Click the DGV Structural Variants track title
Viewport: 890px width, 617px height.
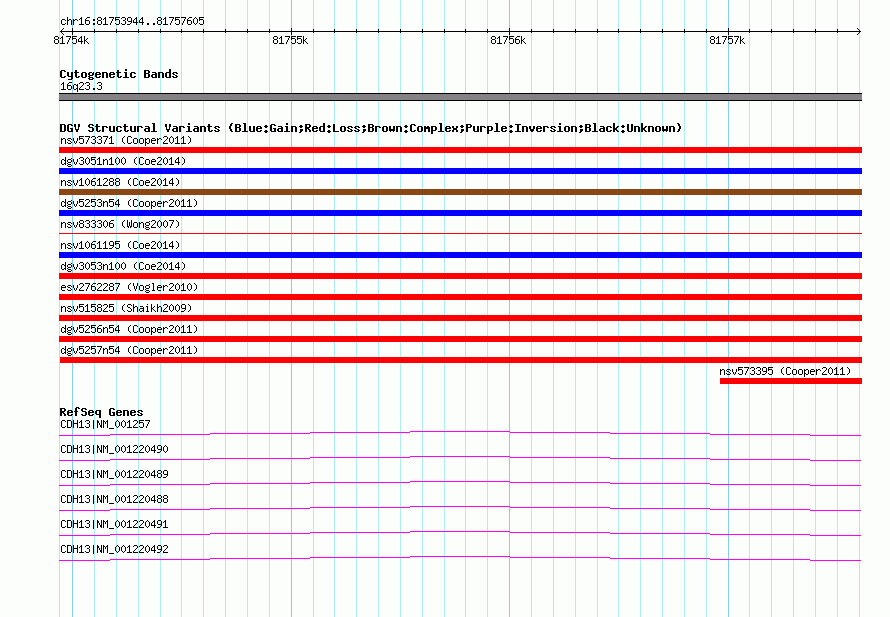371,128
